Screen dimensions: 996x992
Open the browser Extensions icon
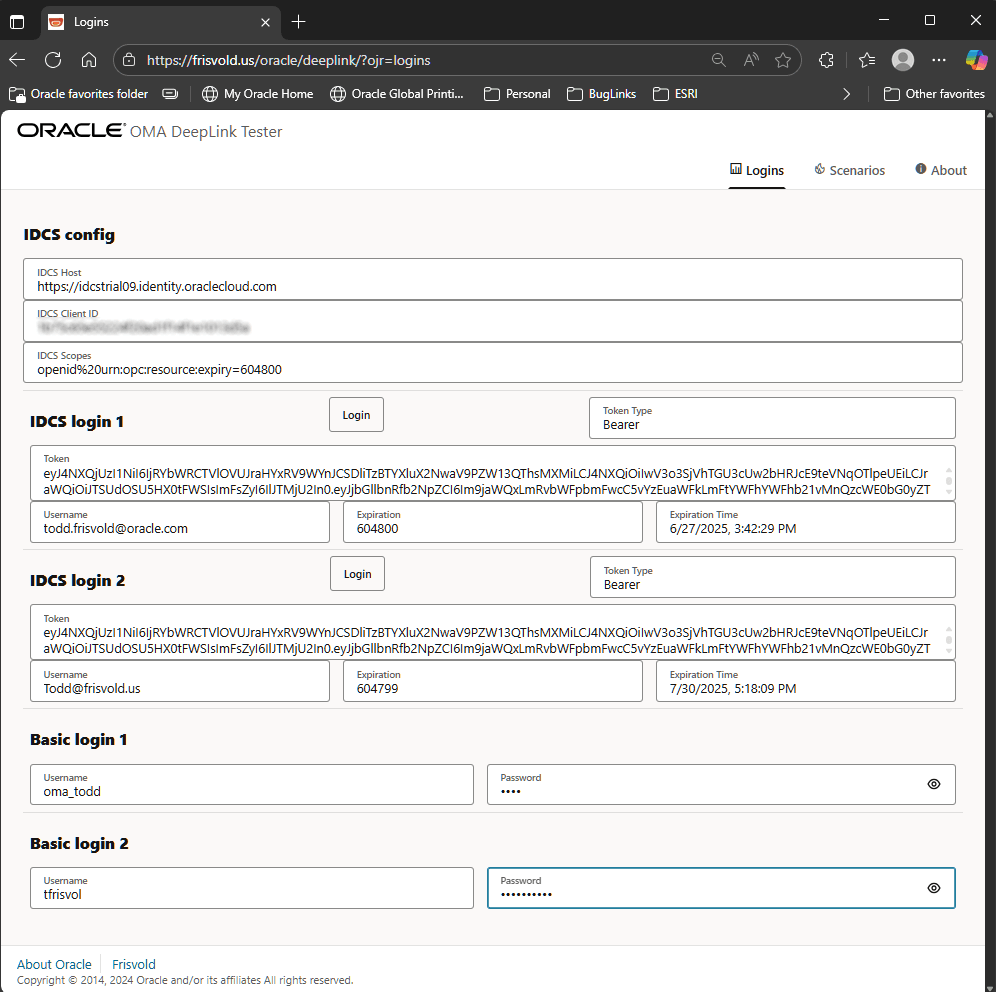tap(826, 60)
